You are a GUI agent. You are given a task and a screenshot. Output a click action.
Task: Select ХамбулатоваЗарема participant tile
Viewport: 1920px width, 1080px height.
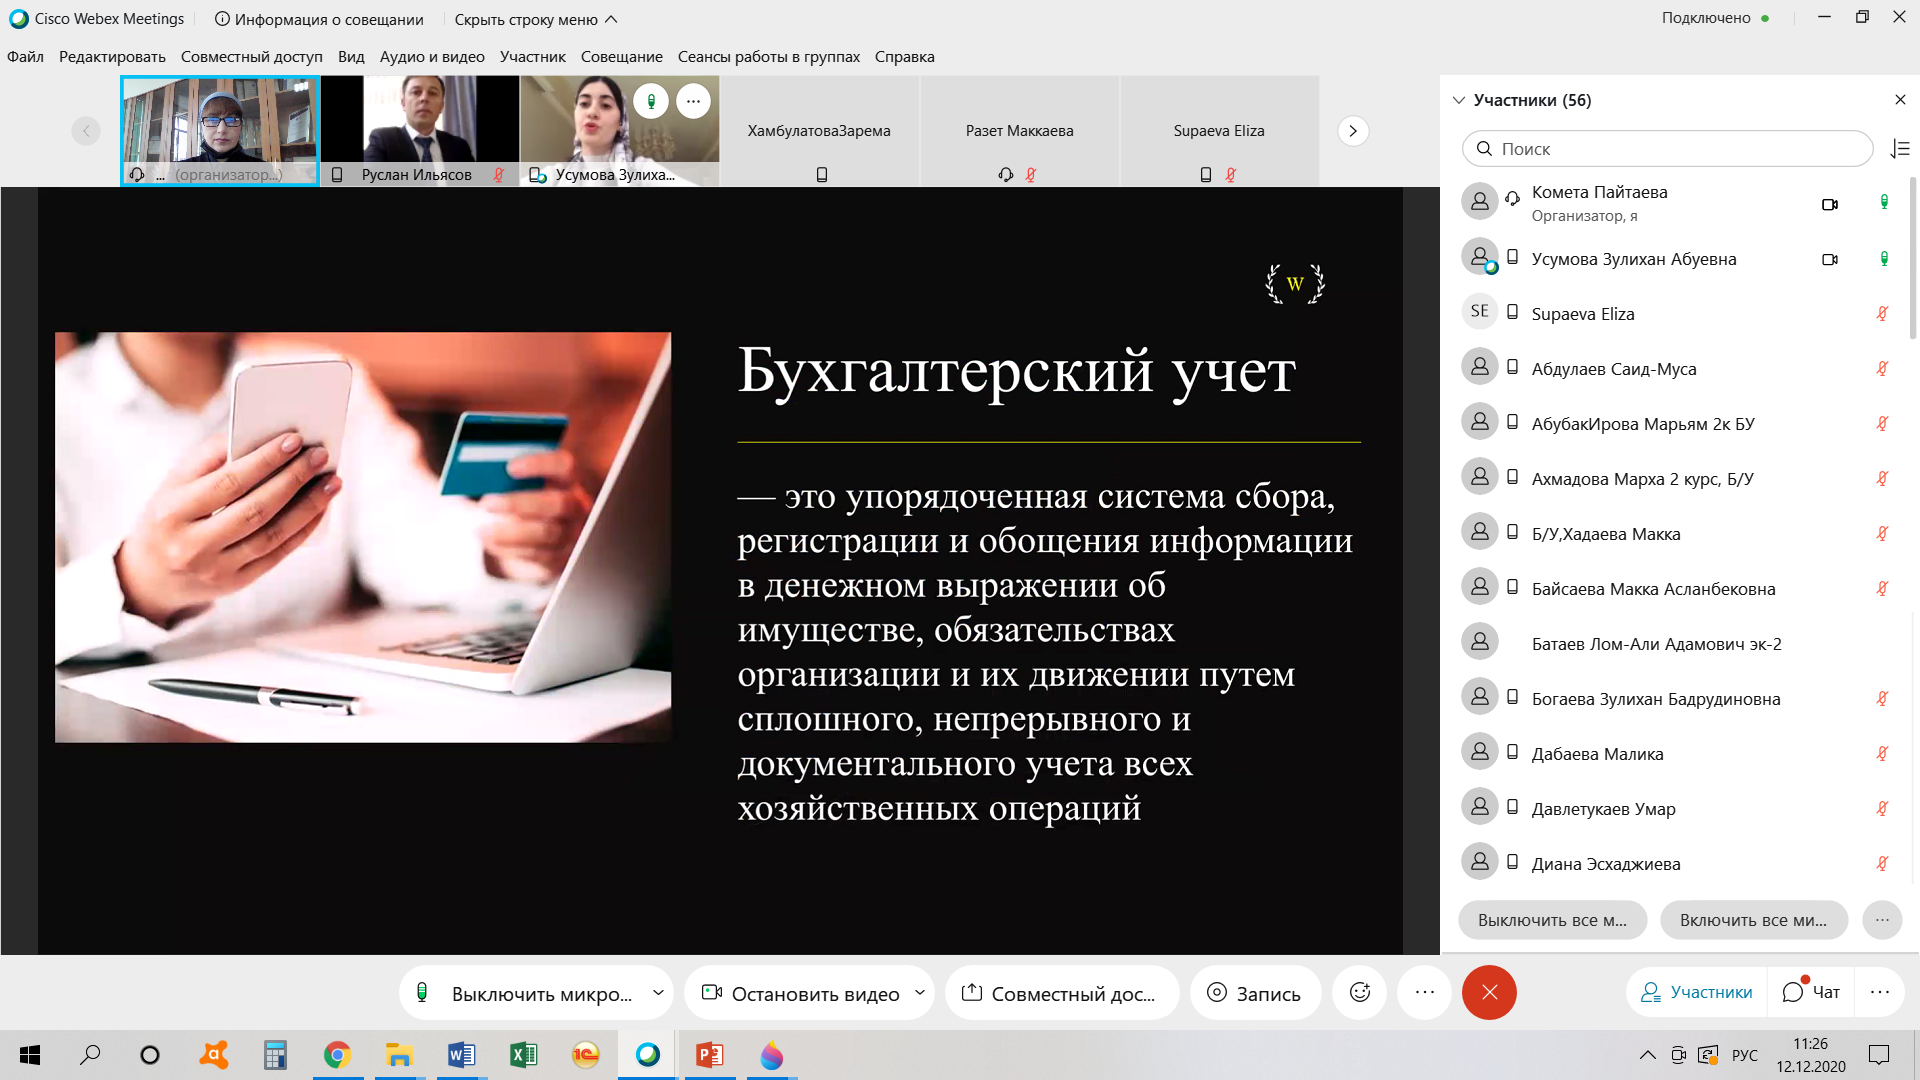[x=819, y=131]
